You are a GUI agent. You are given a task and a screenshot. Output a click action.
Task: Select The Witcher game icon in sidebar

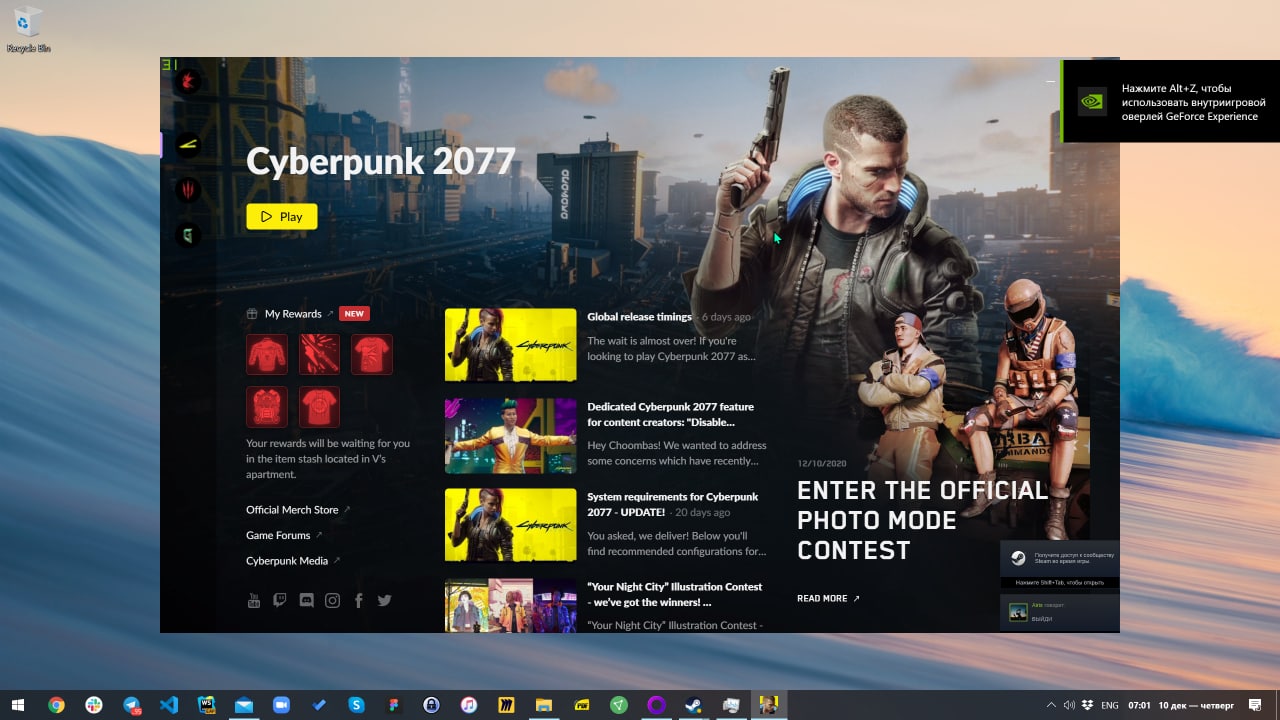187,190
